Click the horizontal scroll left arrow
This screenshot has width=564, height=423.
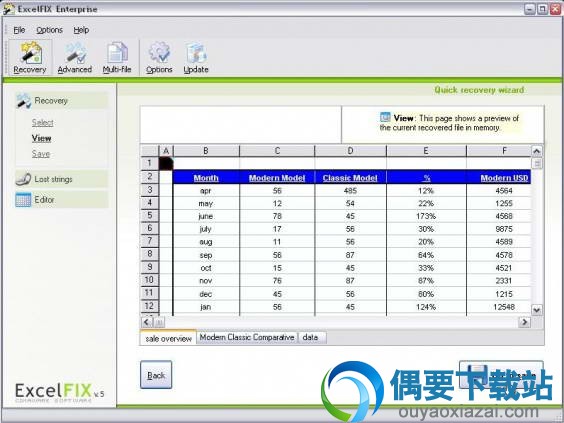point(146,322)
